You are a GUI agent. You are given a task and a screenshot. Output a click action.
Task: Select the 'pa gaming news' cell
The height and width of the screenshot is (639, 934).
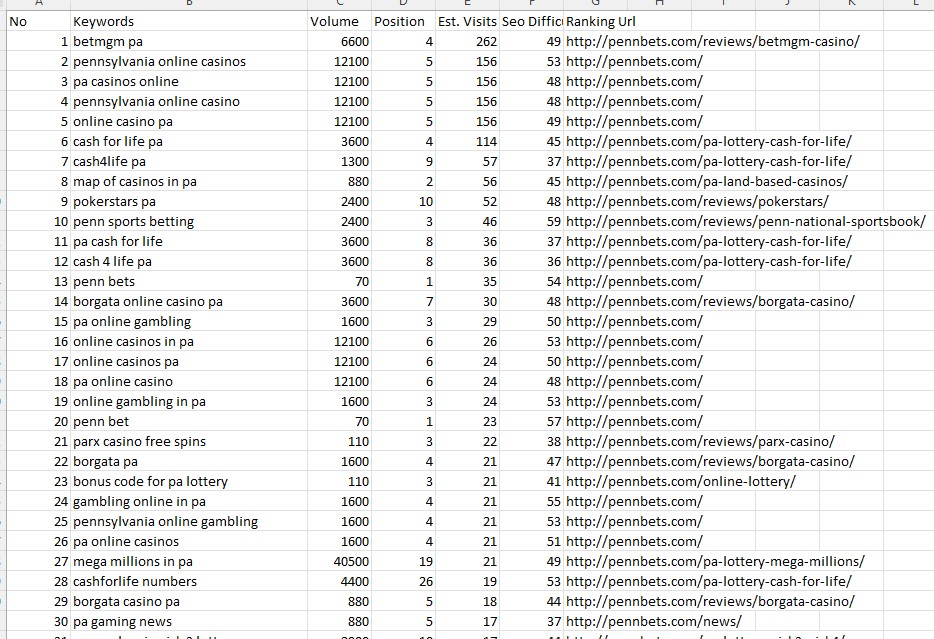[189, 622]
